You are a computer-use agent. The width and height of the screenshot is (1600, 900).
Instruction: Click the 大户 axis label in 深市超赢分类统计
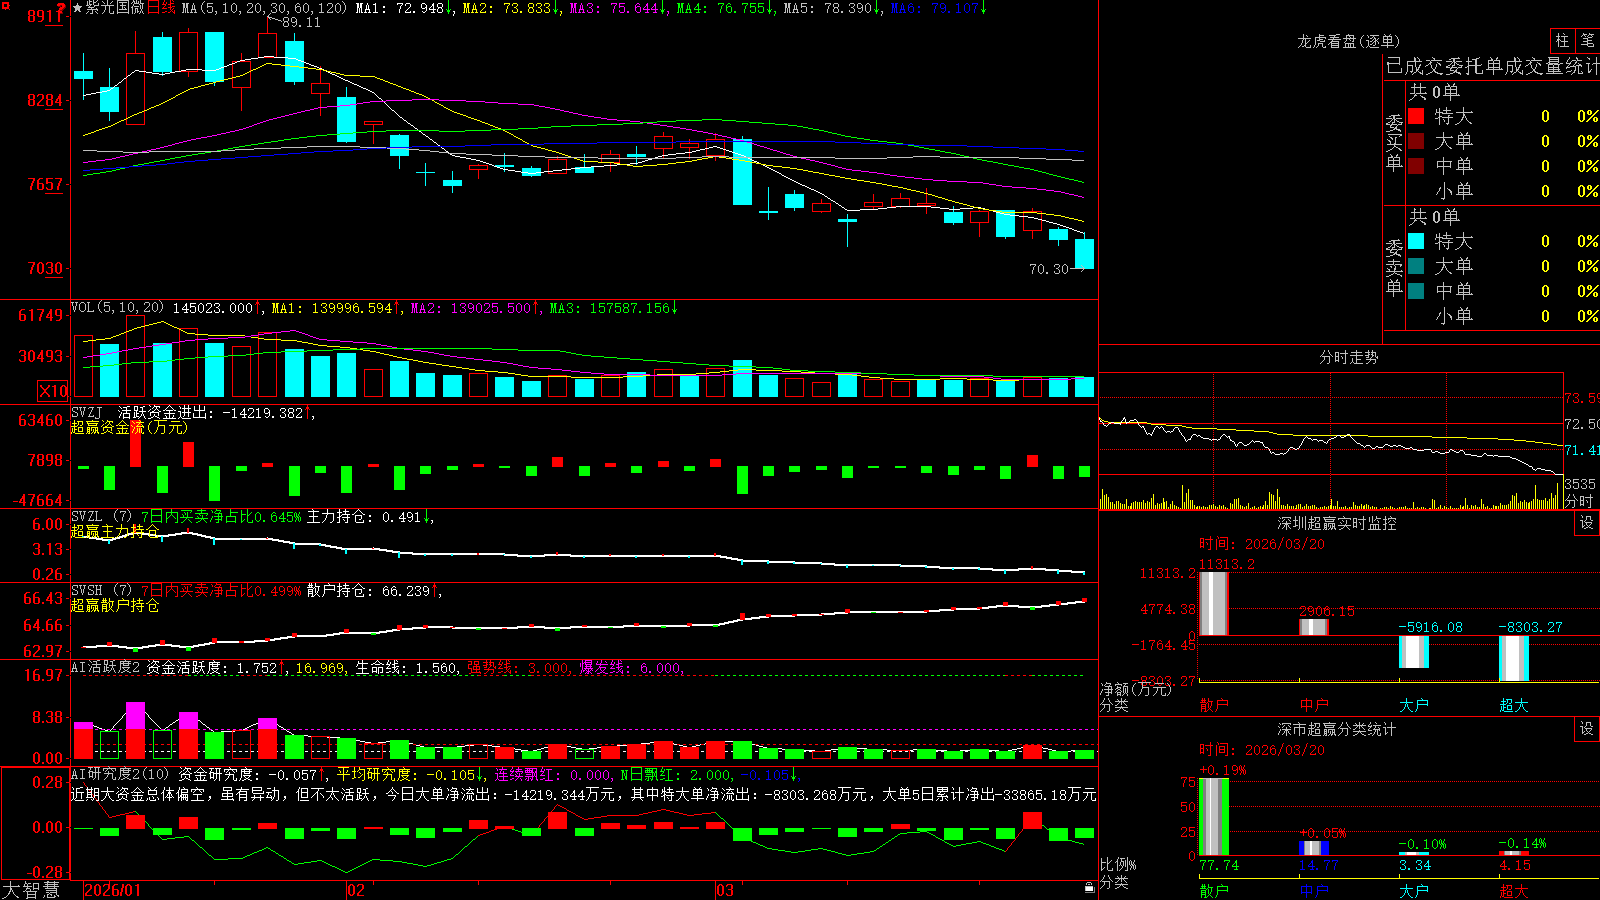click(1414, 890)
